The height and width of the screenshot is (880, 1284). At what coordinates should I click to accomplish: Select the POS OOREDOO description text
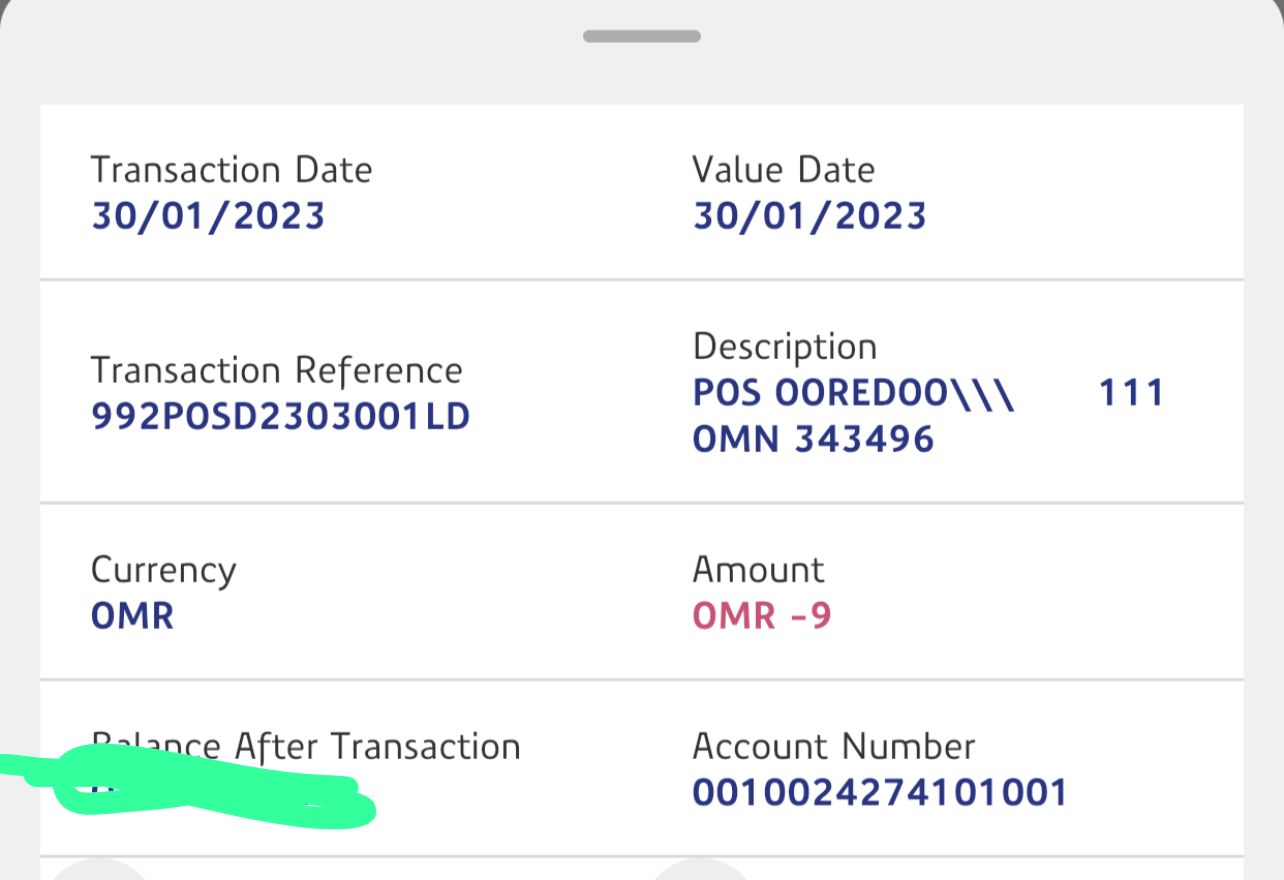(853, 394)
